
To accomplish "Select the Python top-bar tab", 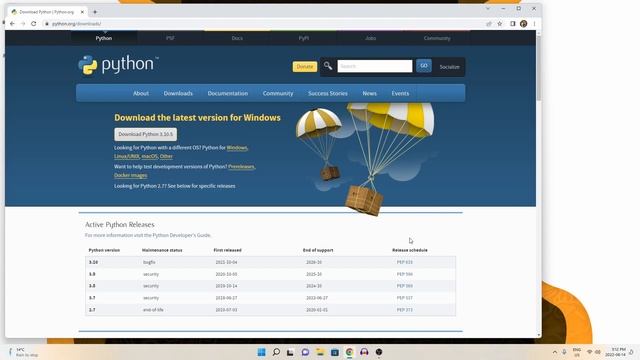I will coord(104,38).
